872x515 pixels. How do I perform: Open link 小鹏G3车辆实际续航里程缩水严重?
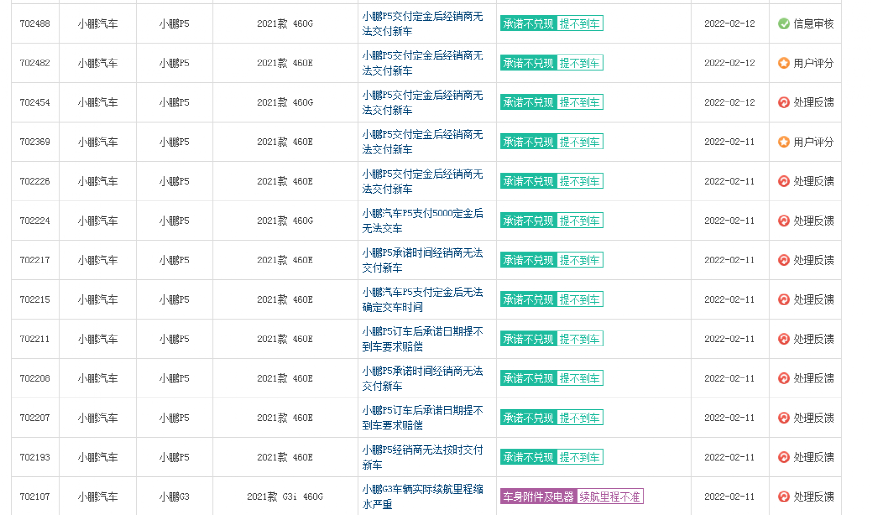point(422,497)
